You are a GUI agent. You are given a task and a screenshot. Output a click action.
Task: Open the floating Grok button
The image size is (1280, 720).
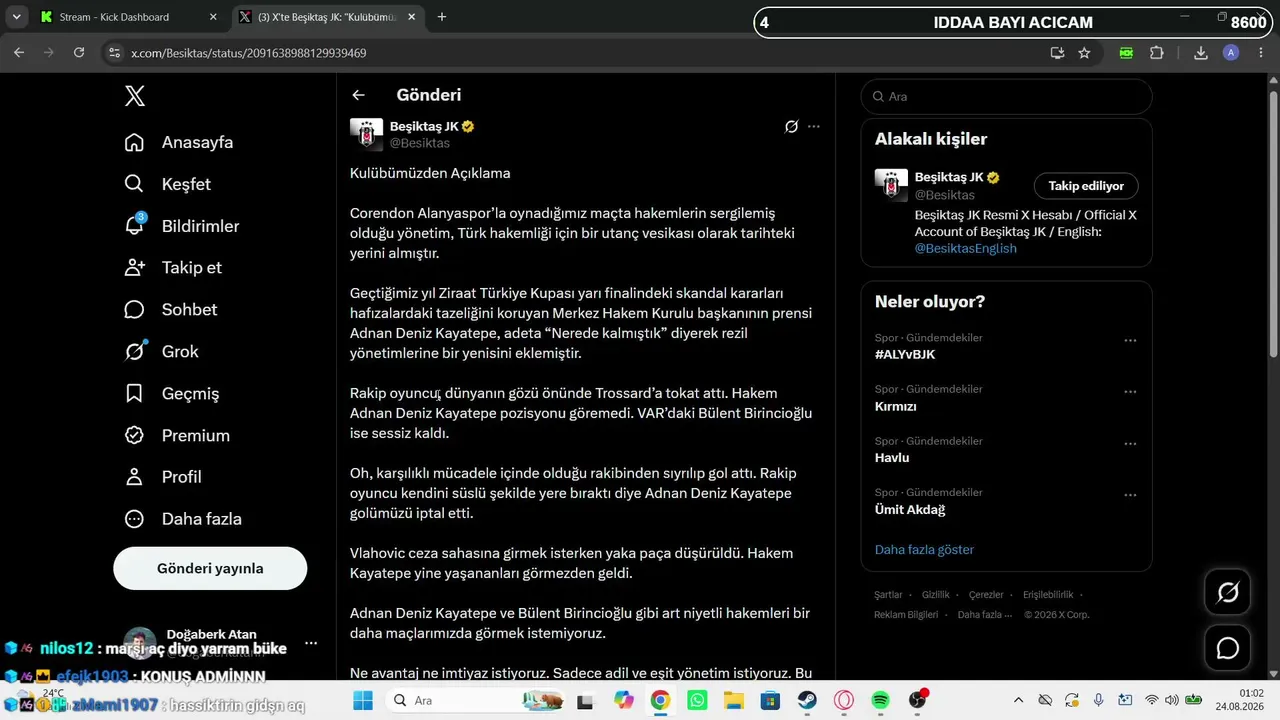click(1228, 593)
